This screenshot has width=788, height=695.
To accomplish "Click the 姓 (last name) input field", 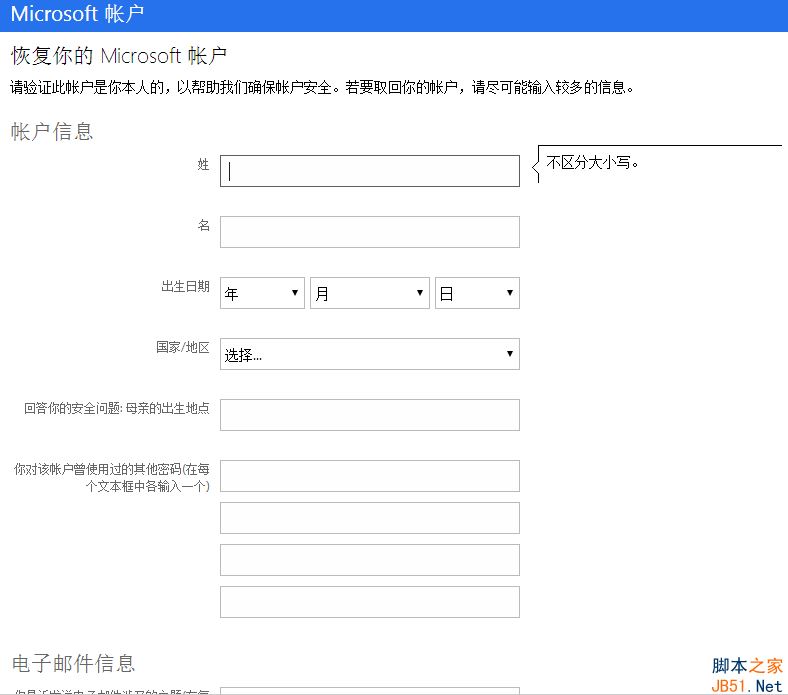I will [x=370, y=171].
